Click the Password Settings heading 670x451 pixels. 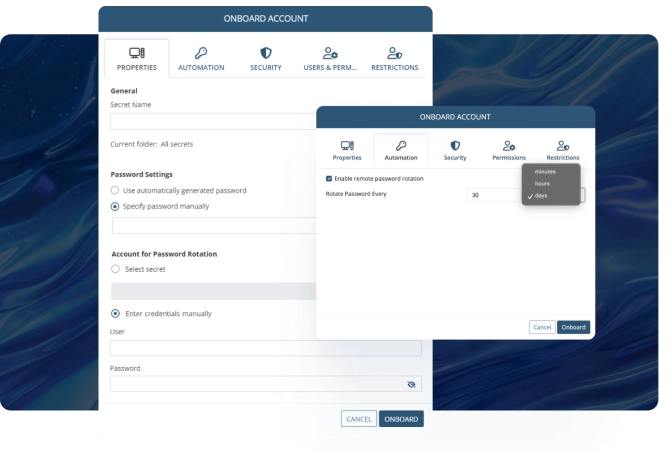(141, 174)
